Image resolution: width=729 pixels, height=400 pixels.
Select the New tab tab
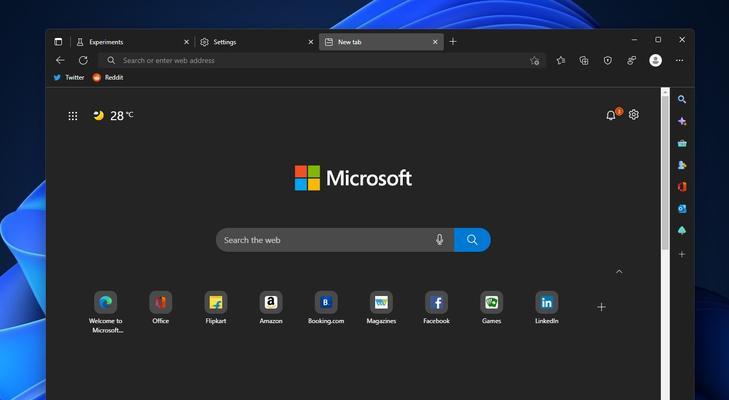click(381, 42)
